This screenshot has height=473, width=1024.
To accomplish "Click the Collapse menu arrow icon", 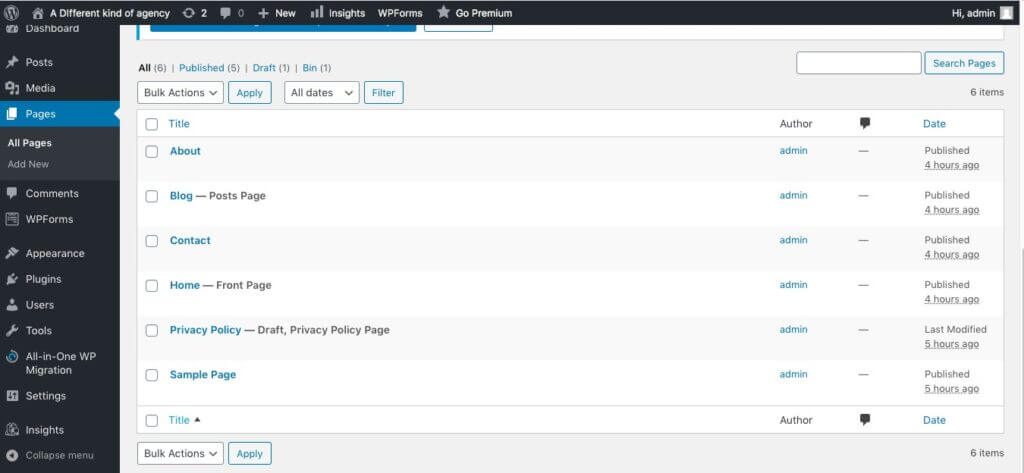I will click(12, 455).
